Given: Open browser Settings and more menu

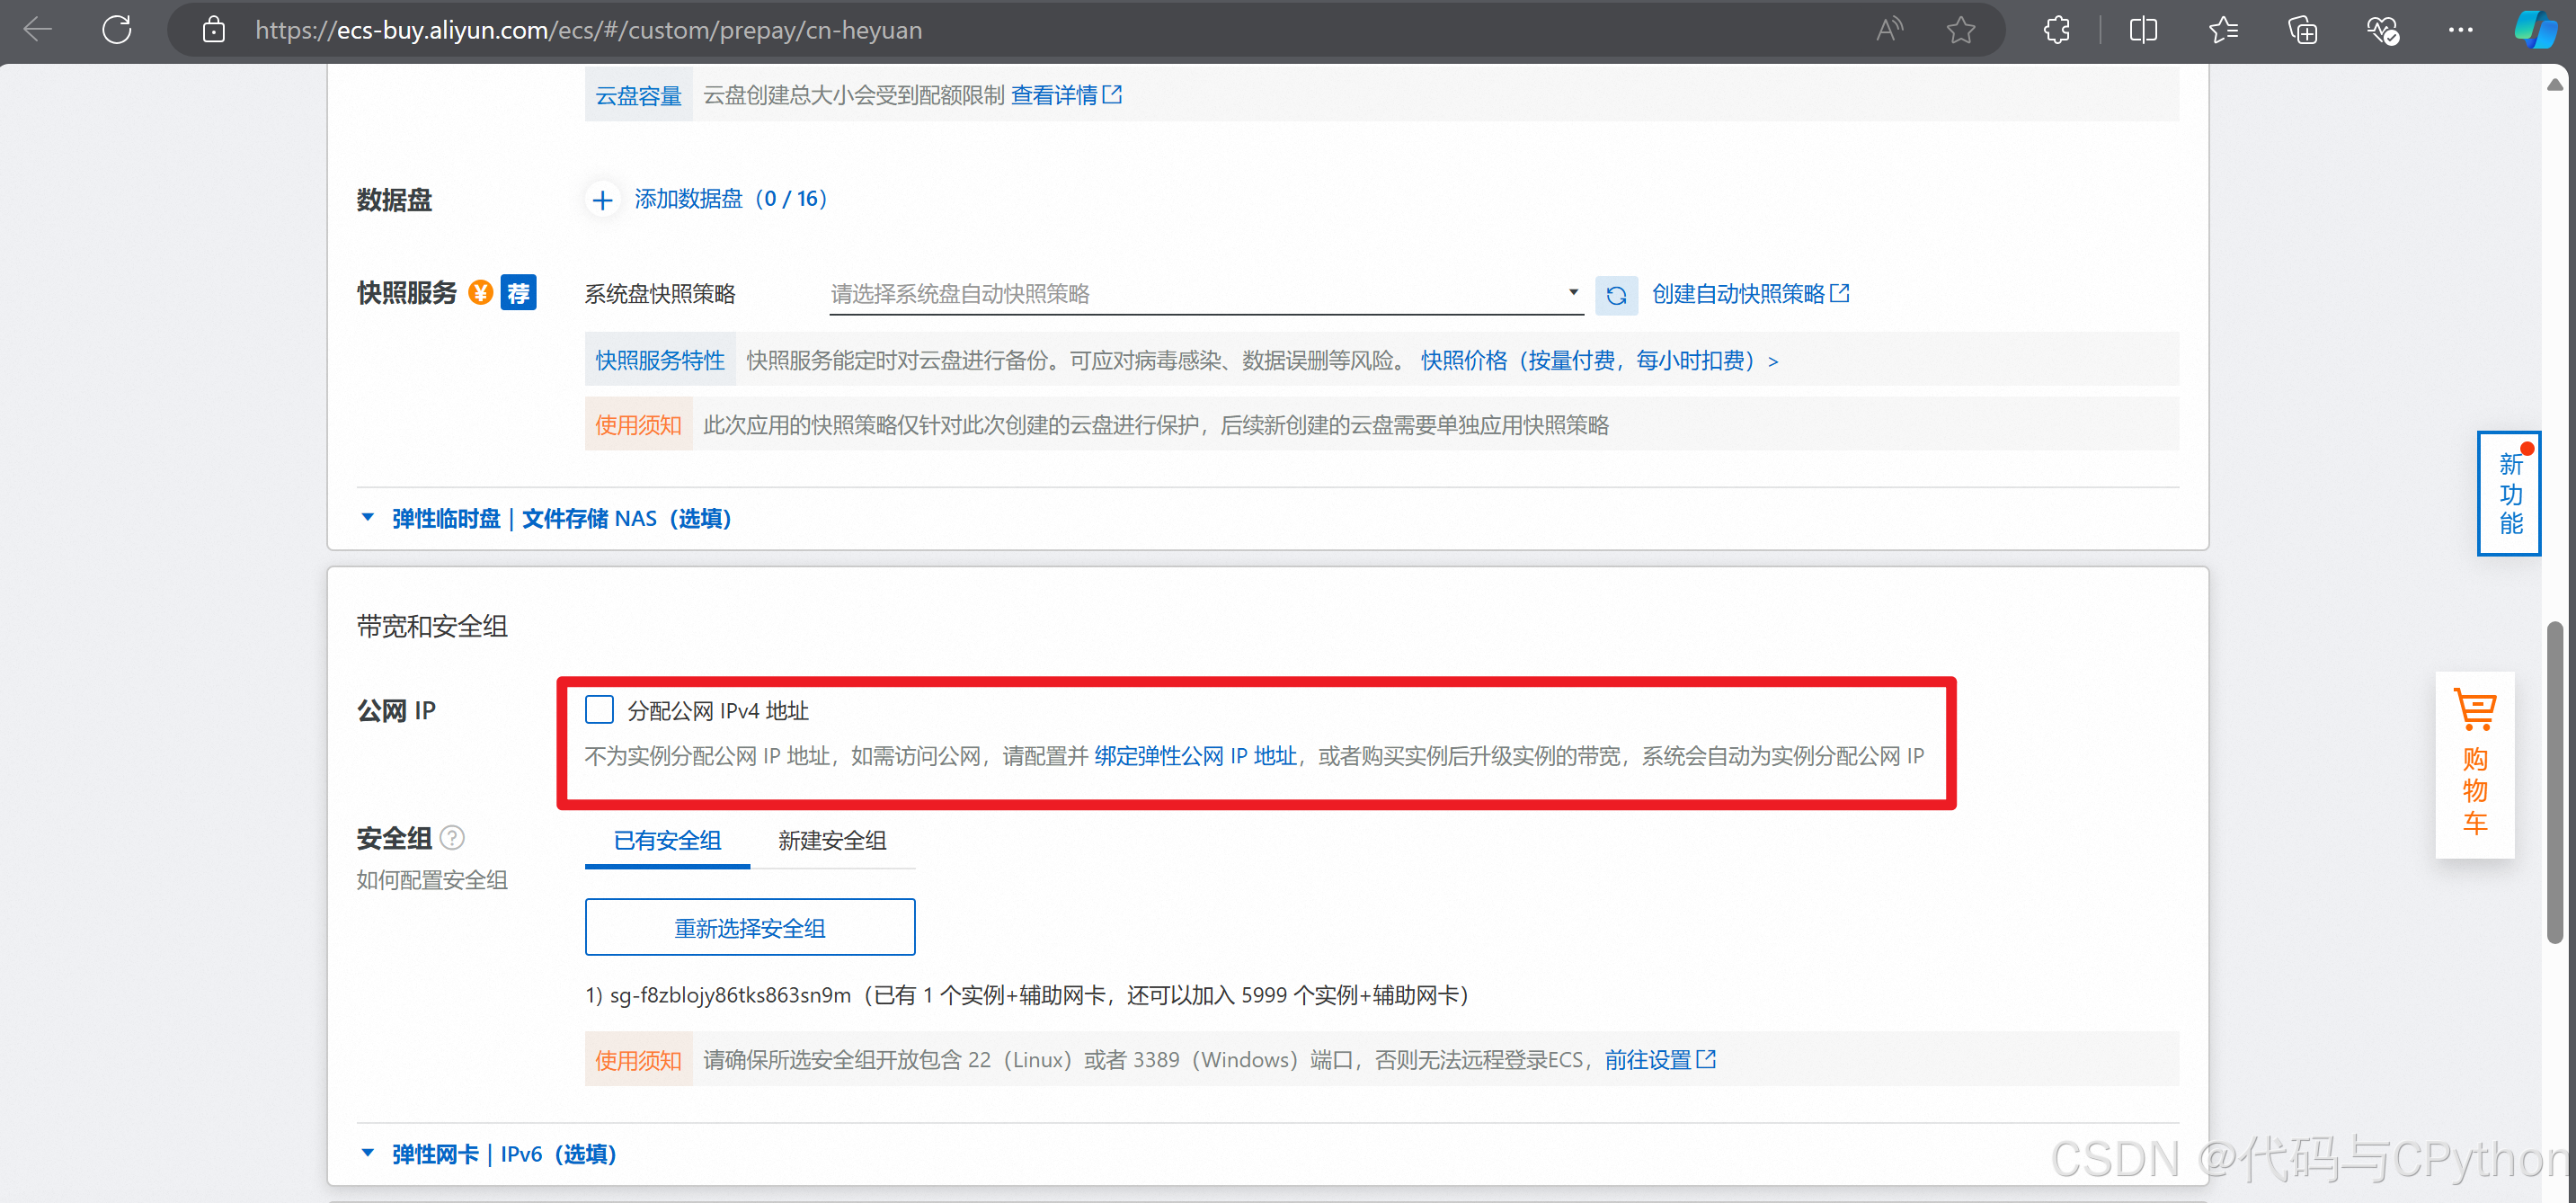Looking at the screenshot, I should click(2461, 30).
